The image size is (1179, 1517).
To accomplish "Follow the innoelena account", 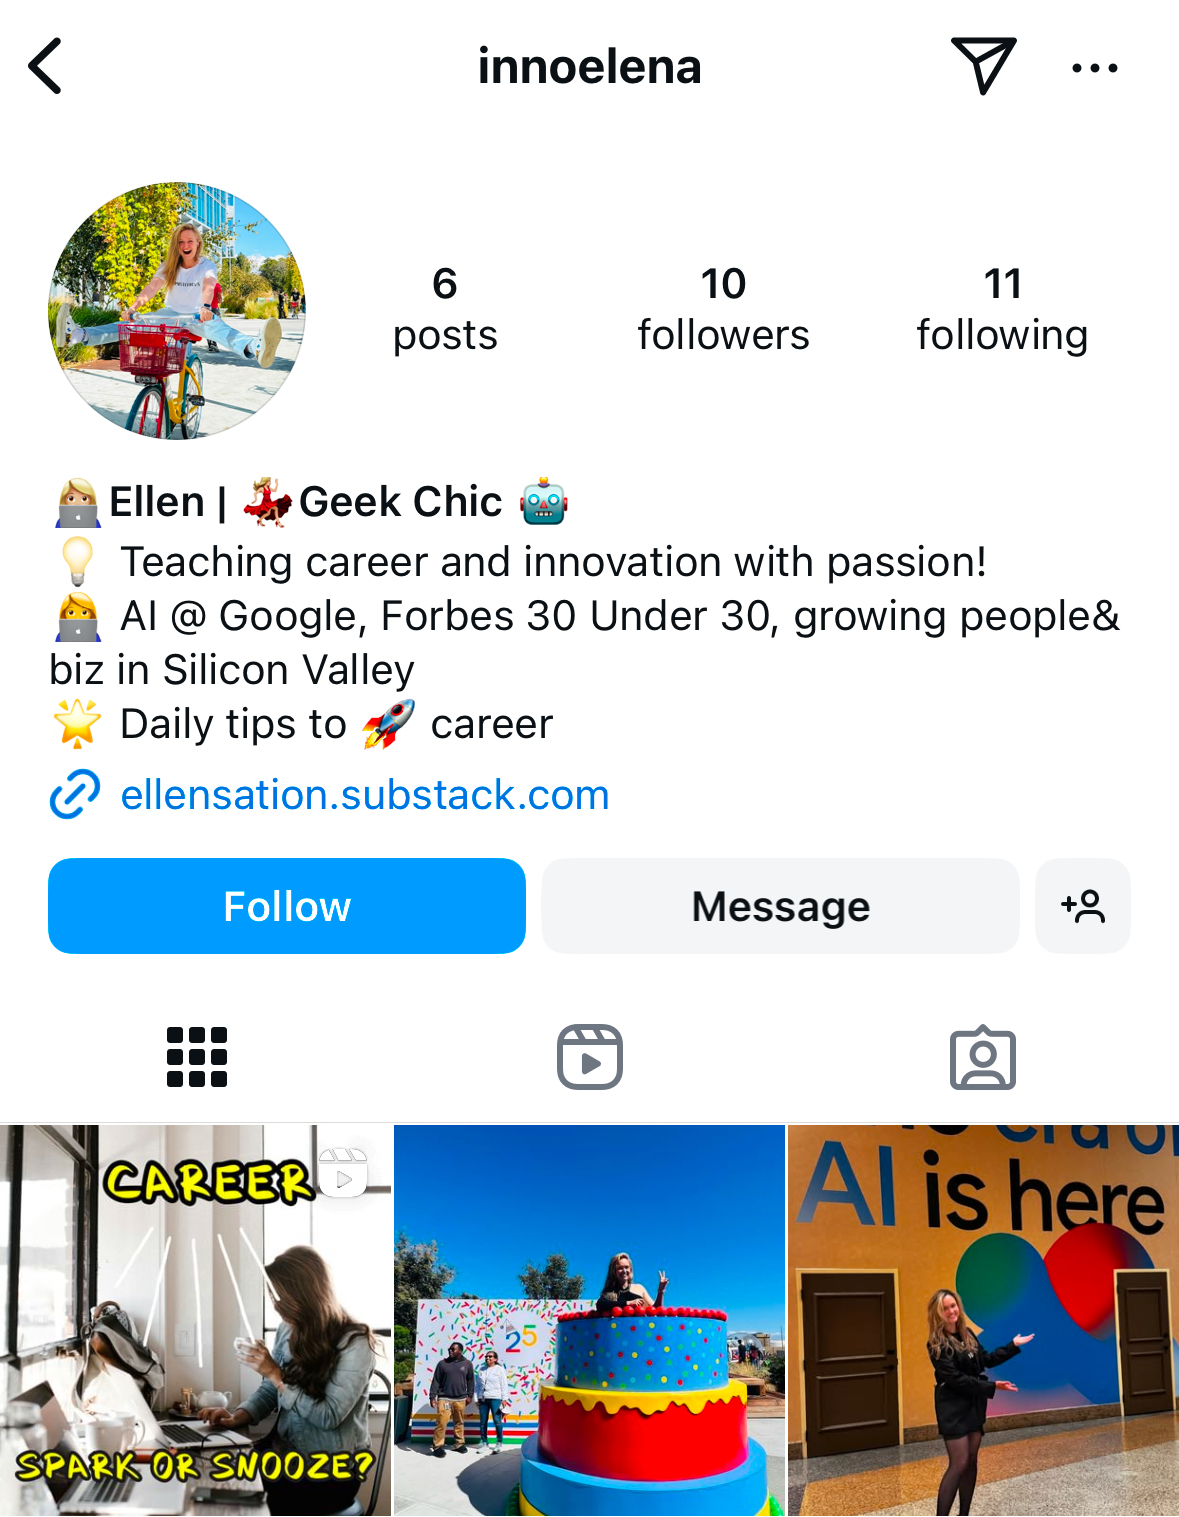I will pos(287,906).
